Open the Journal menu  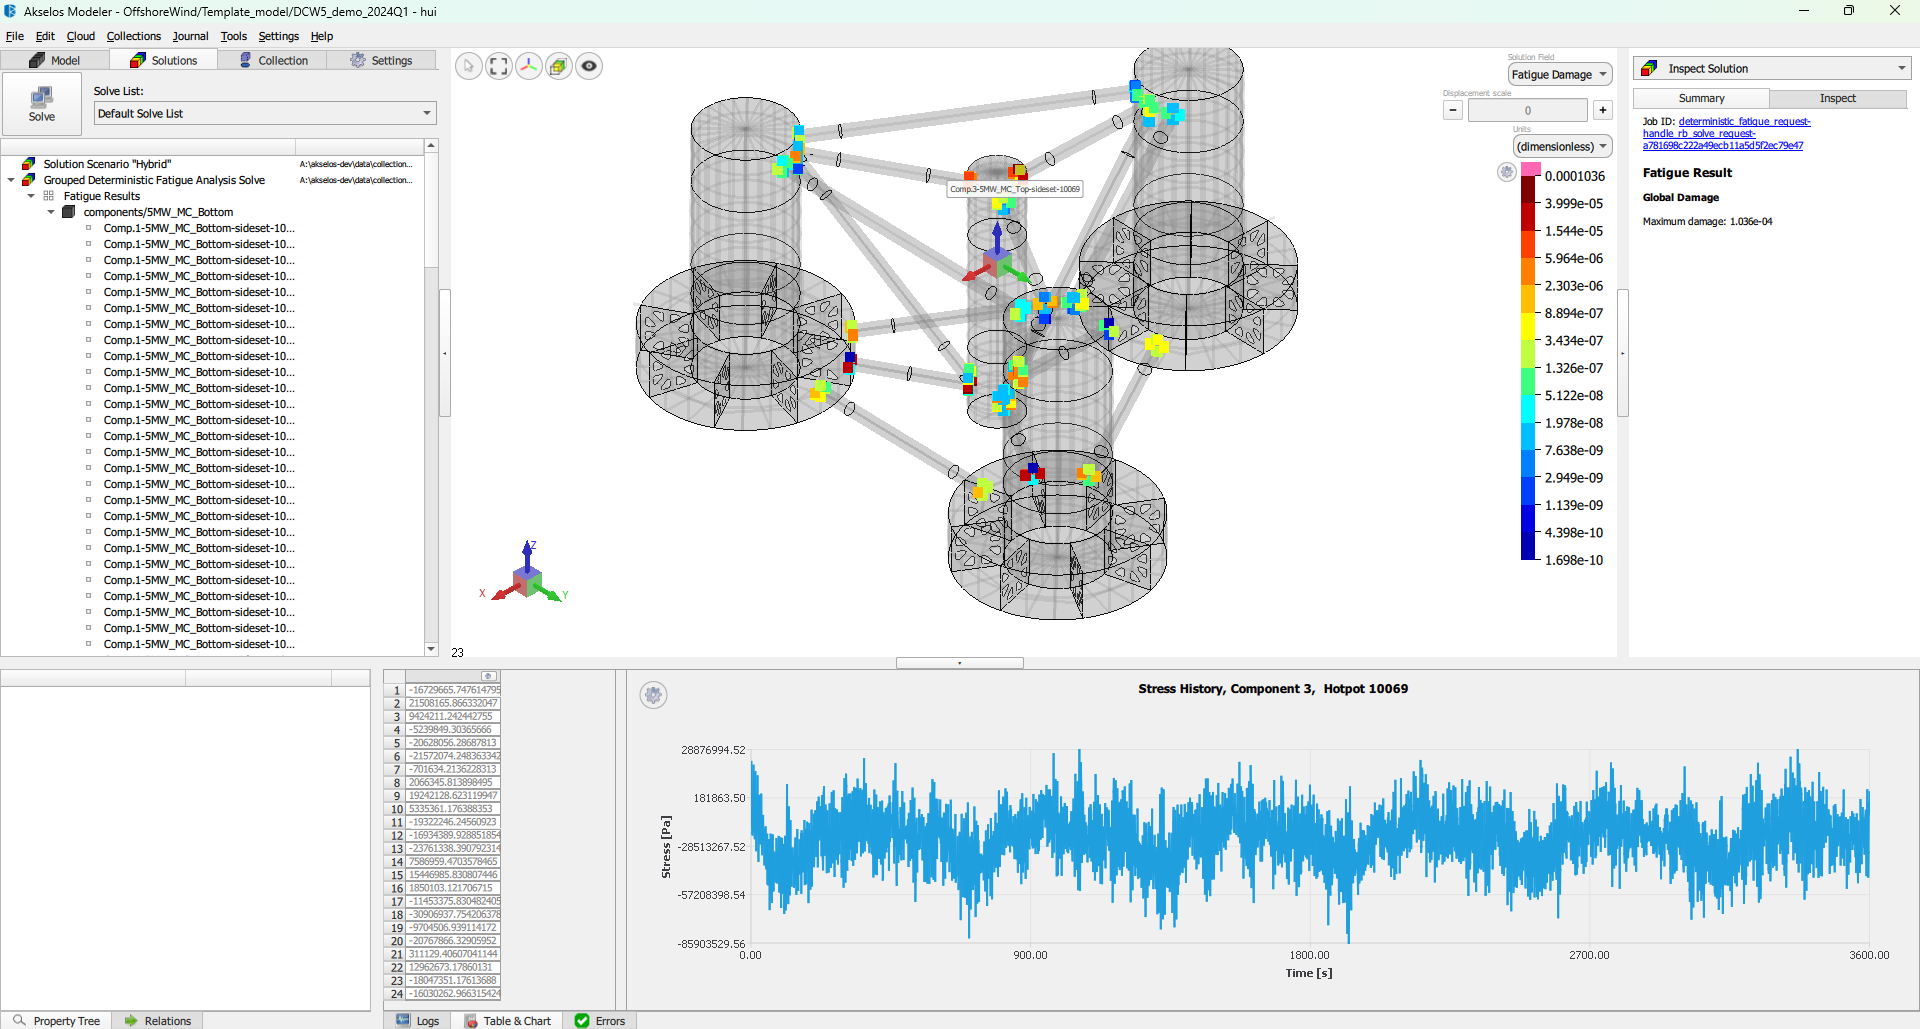190,36
